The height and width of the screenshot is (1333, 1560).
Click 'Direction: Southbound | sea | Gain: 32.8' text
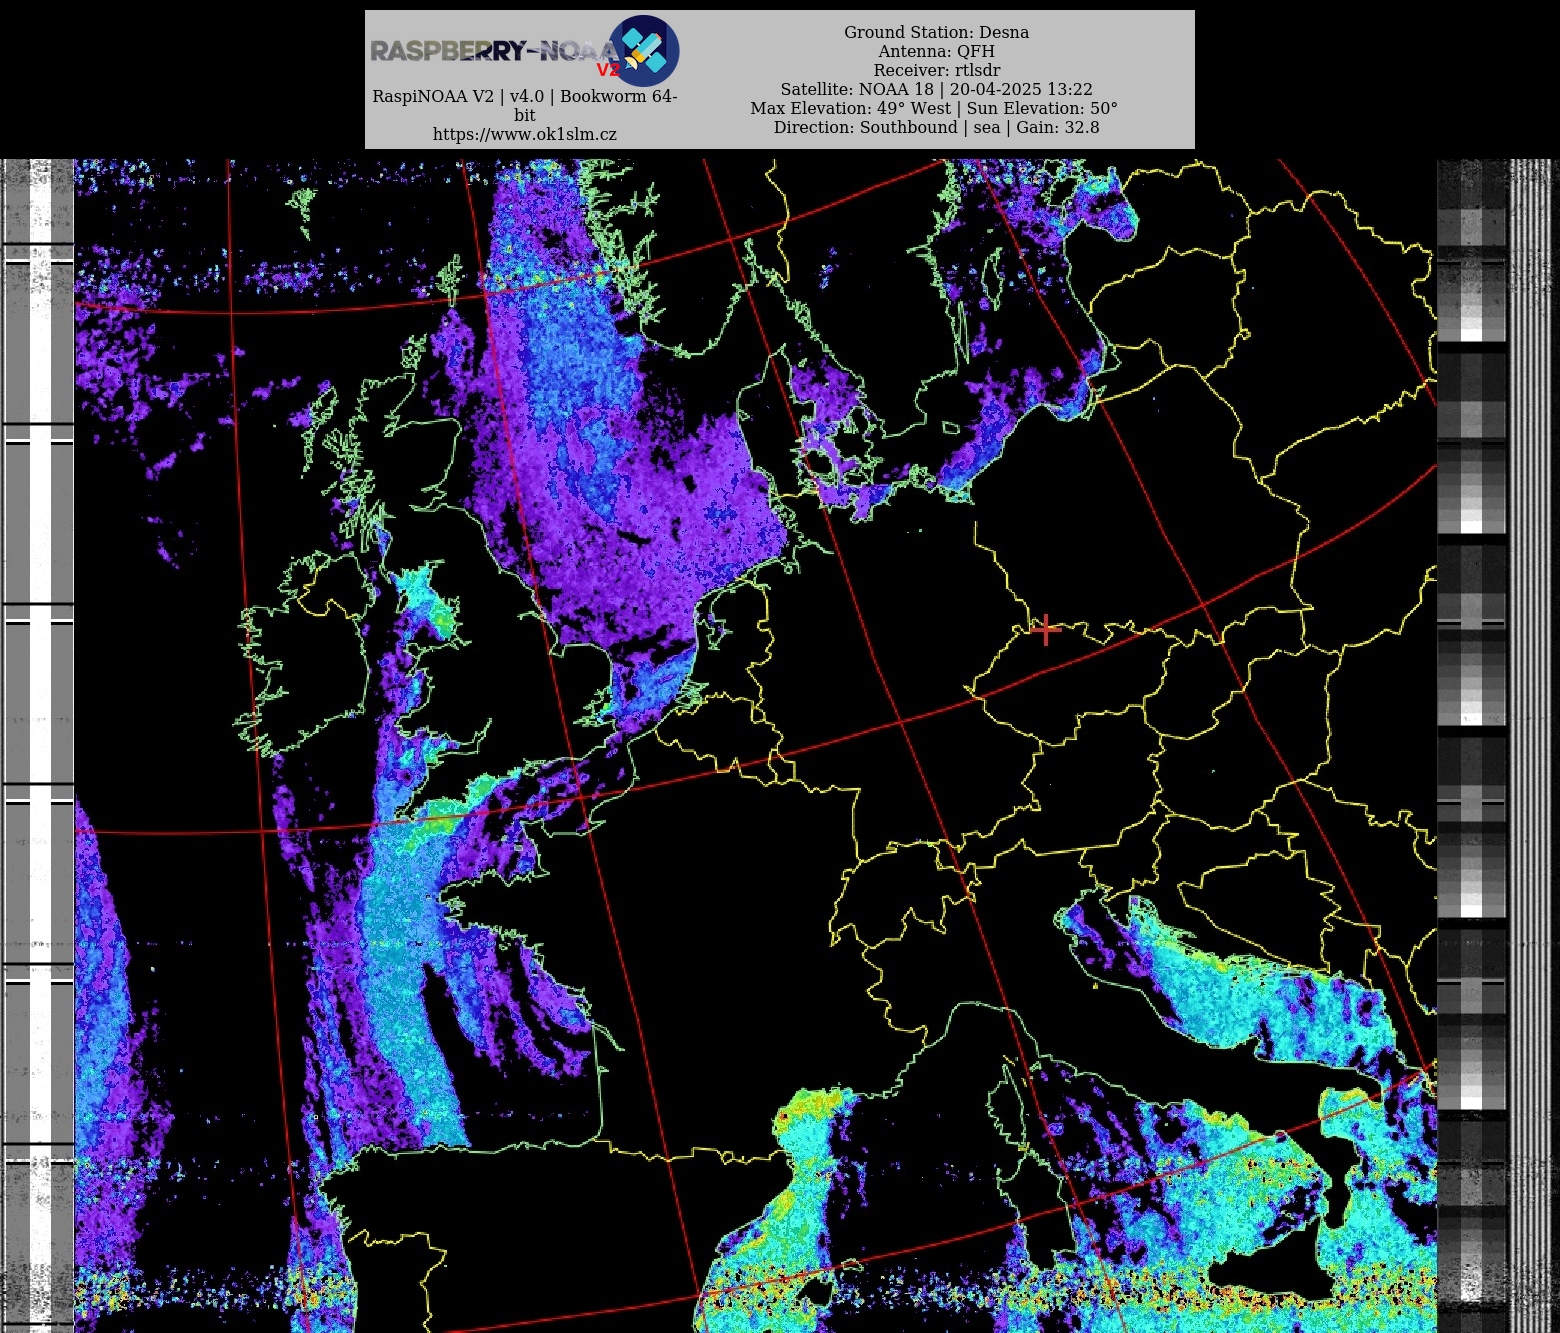(936, 127)
